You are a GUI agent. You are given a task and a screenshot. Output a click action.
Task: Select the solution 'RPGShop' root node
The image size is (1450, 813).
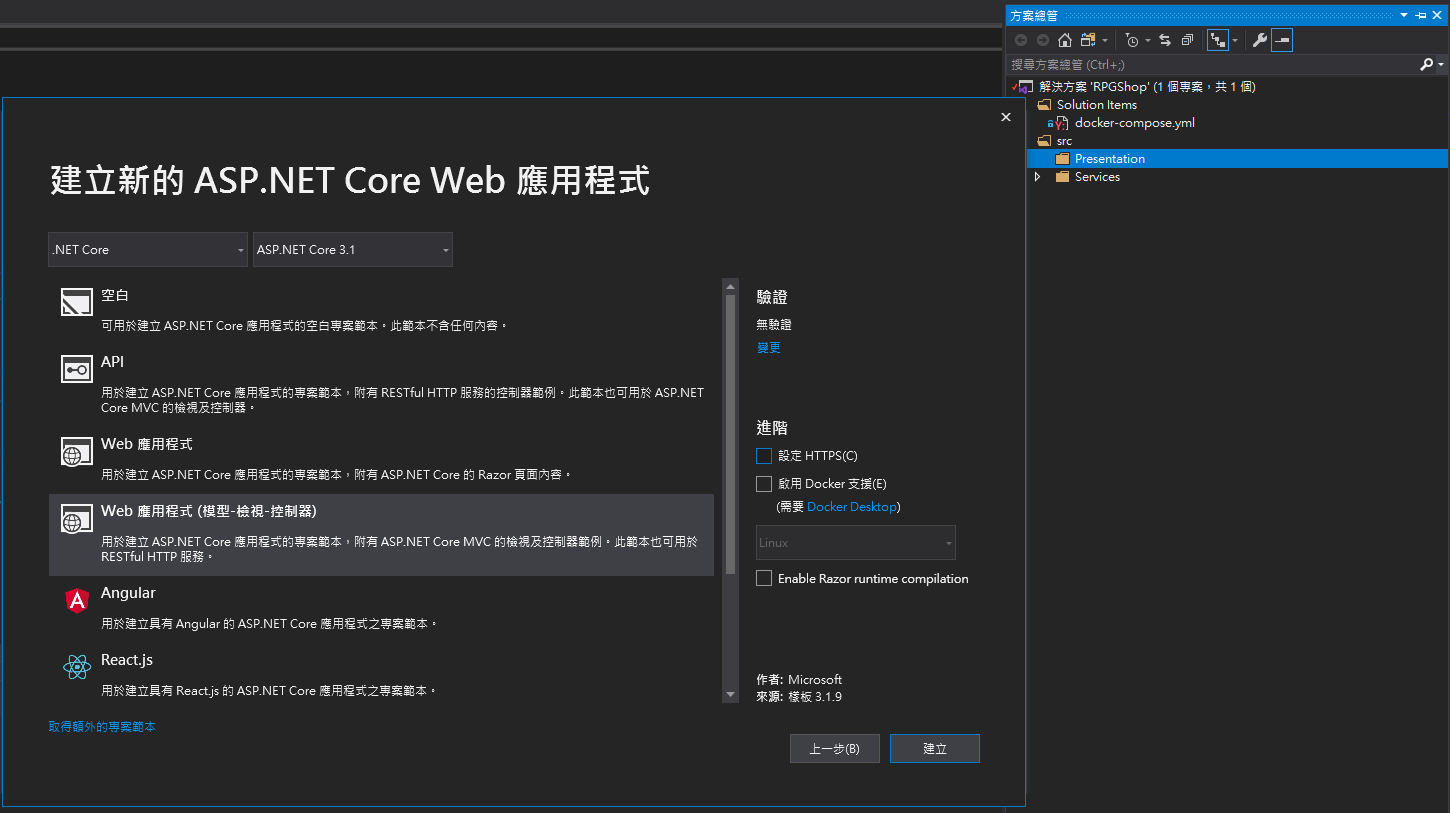(1147, 87)
